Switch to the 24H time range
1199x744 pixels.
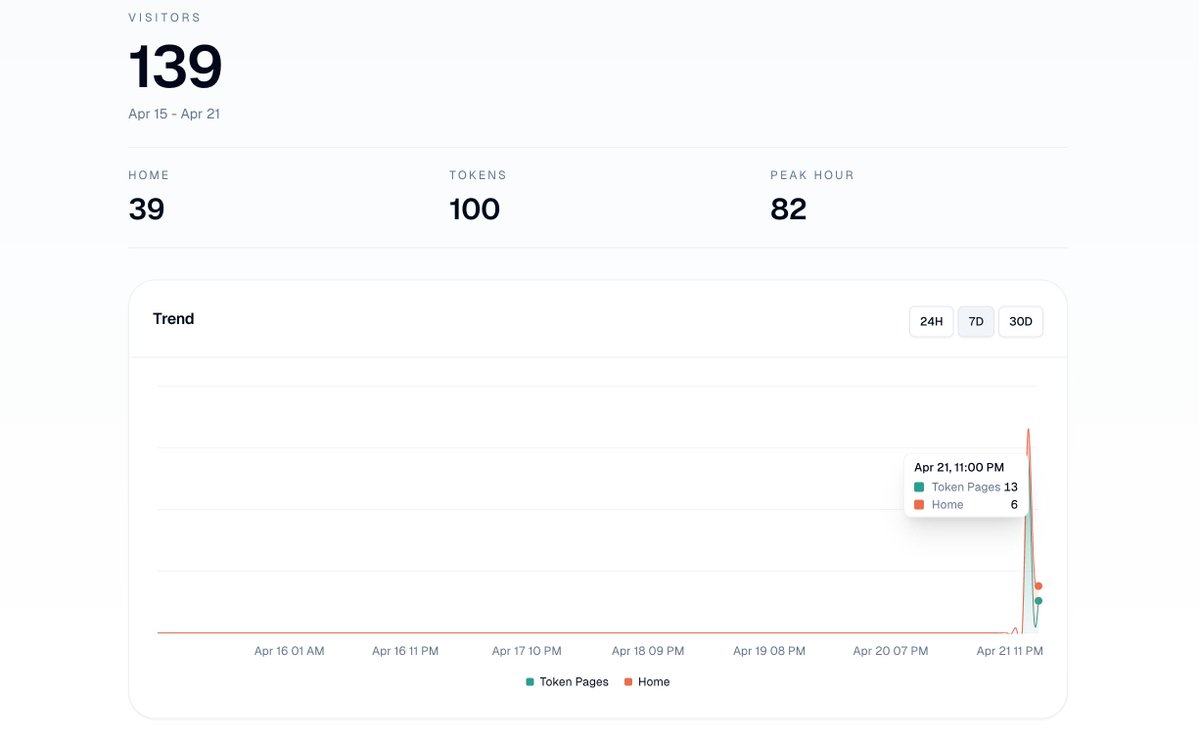[930, 321]
